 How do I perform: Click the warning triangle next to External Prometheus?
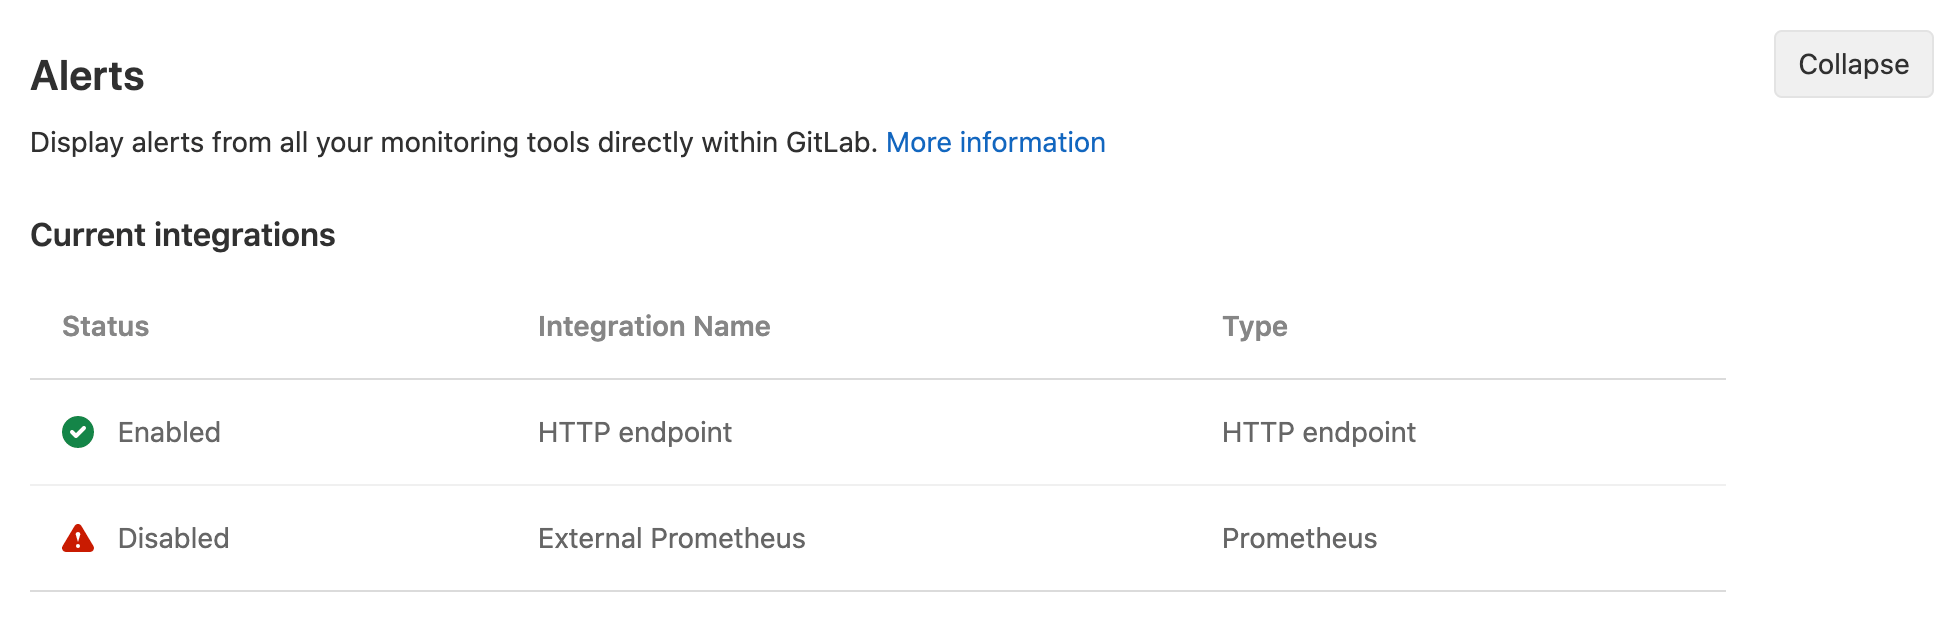77,538
